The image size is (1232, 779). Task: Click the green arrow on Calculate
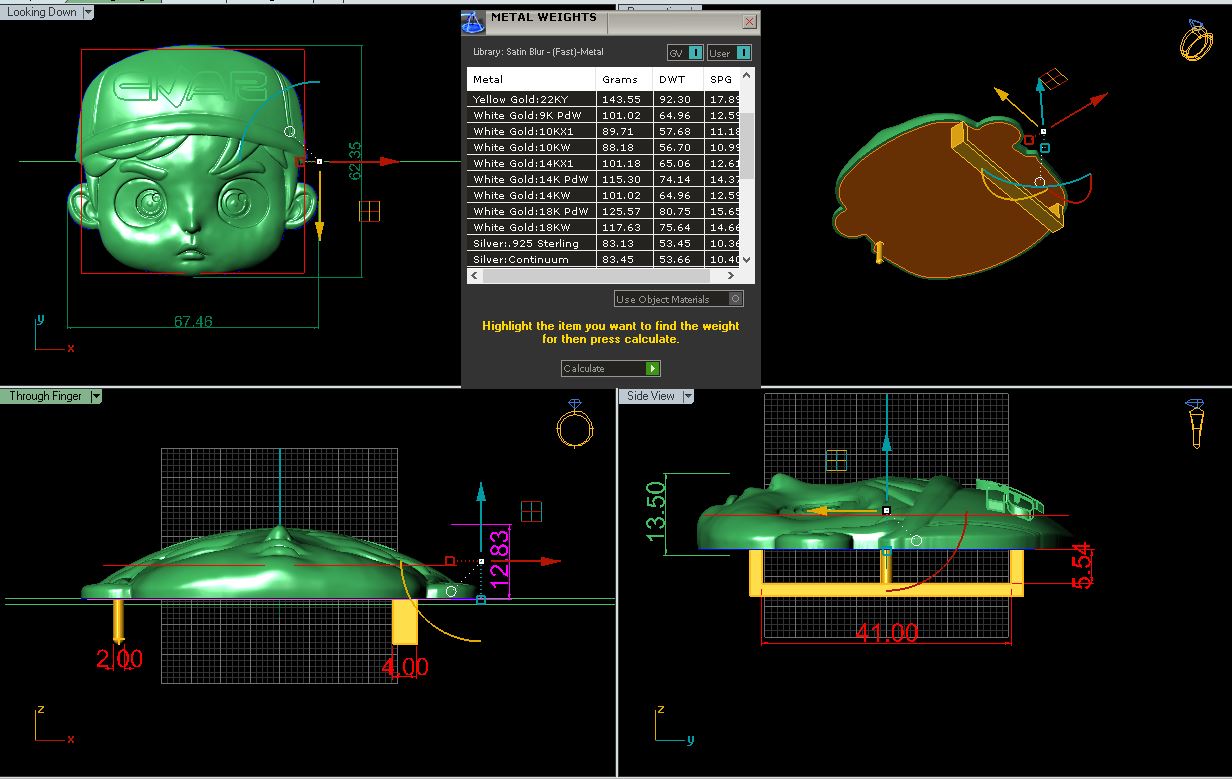[x=652, y=369]
